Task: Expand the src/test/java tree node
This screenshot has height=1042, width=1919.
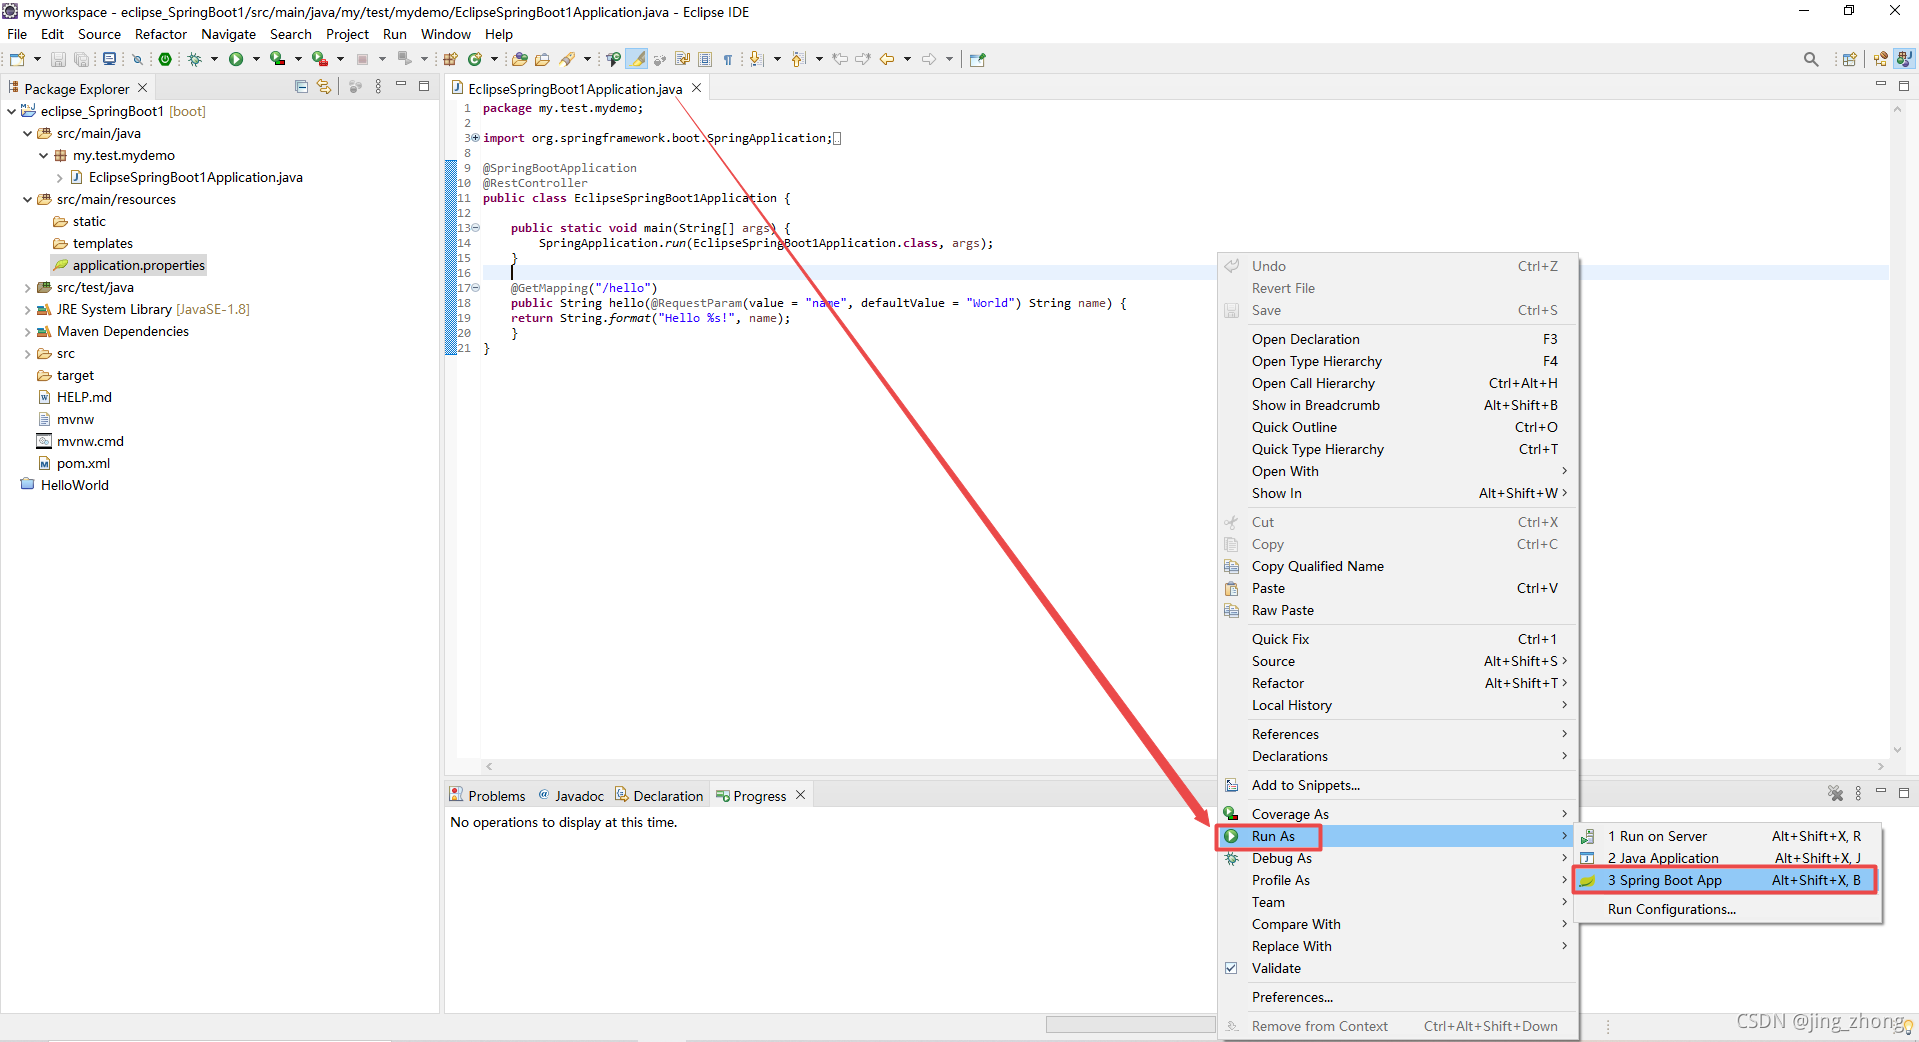Action: 27,287
